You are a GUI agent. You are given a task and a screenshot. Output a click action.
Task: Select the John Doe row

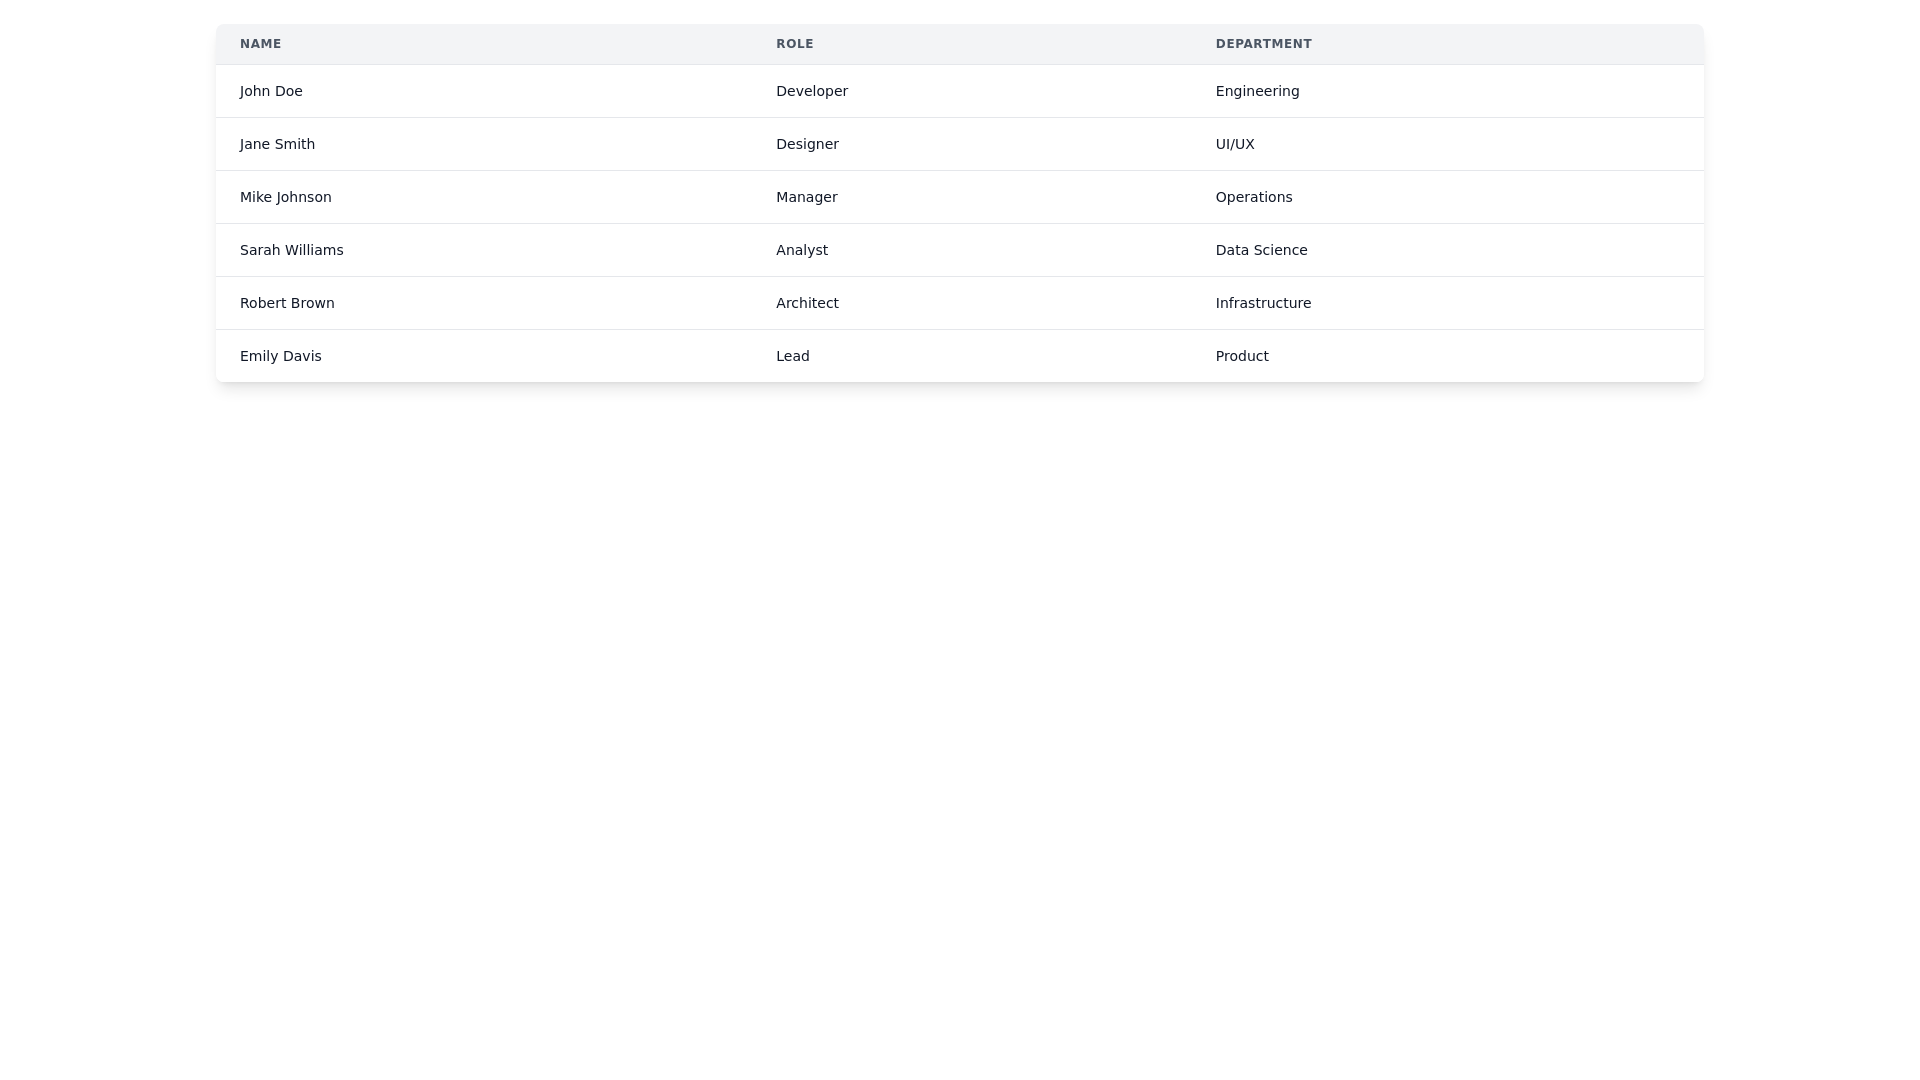271,91
